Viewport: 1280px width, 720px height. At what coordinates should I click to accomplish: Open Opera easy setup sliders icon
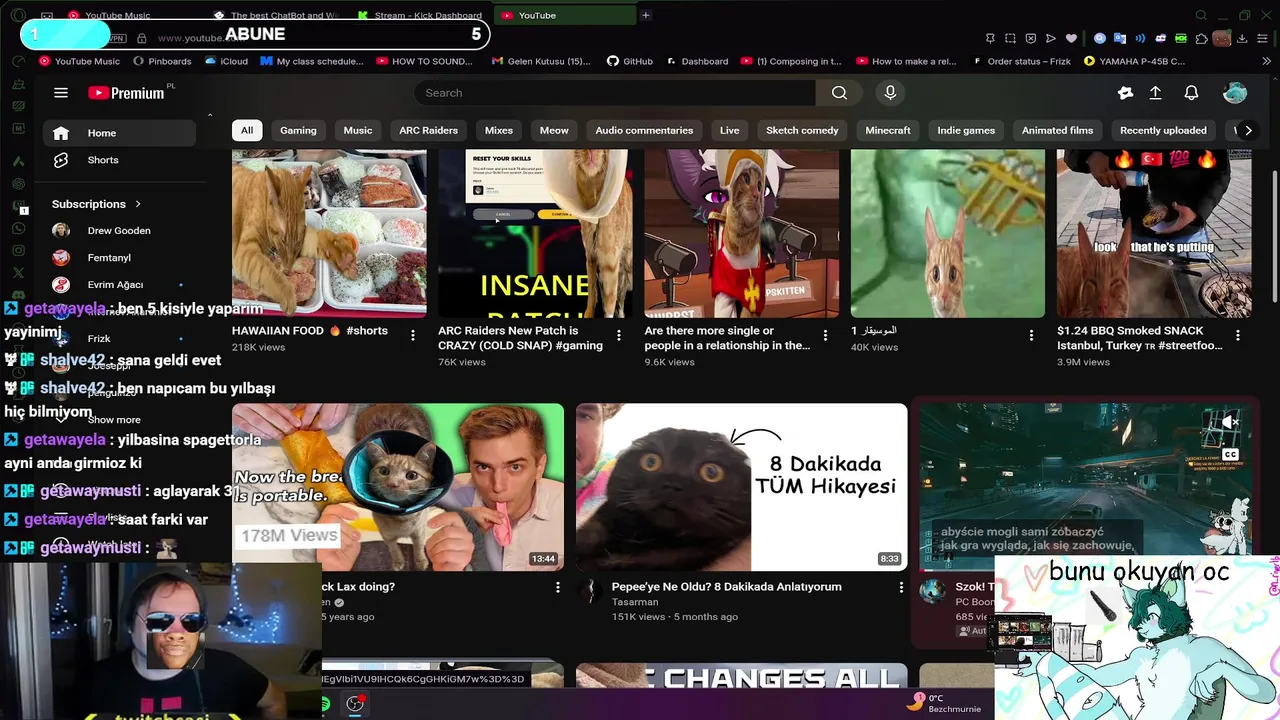1262,38
